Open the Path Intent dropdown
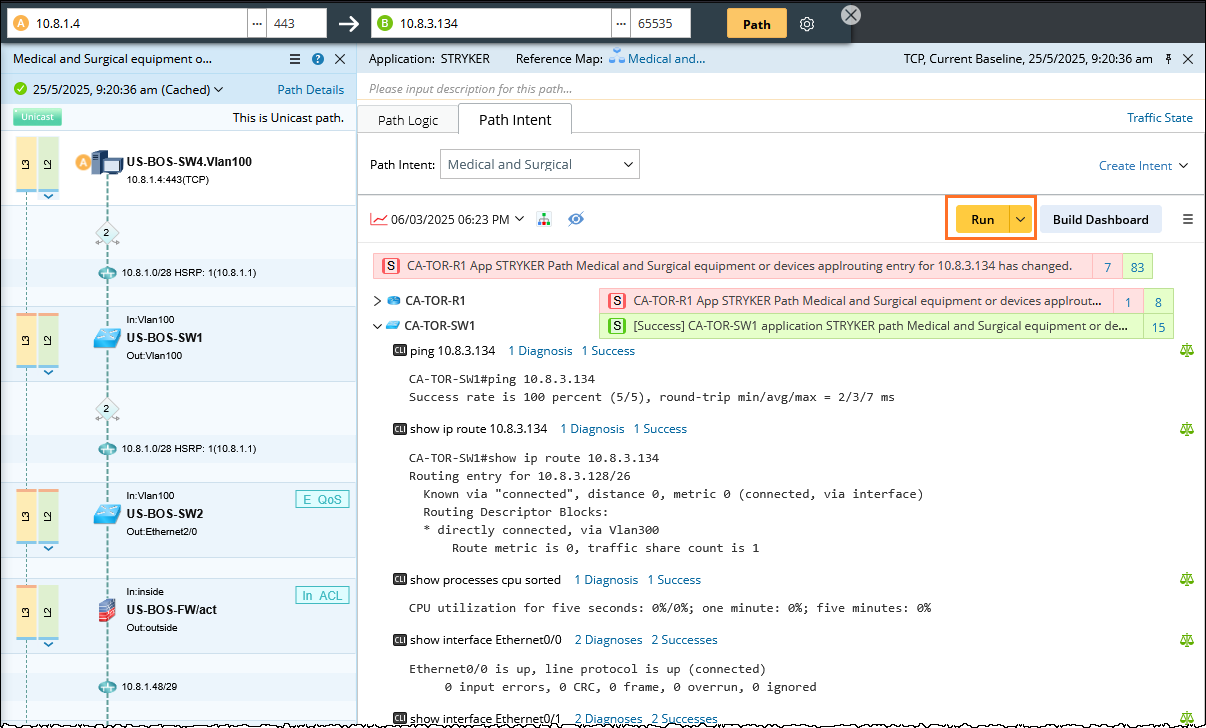Image resolution: width=1206 pixels, height=728 pixels. tap(539, 164)
